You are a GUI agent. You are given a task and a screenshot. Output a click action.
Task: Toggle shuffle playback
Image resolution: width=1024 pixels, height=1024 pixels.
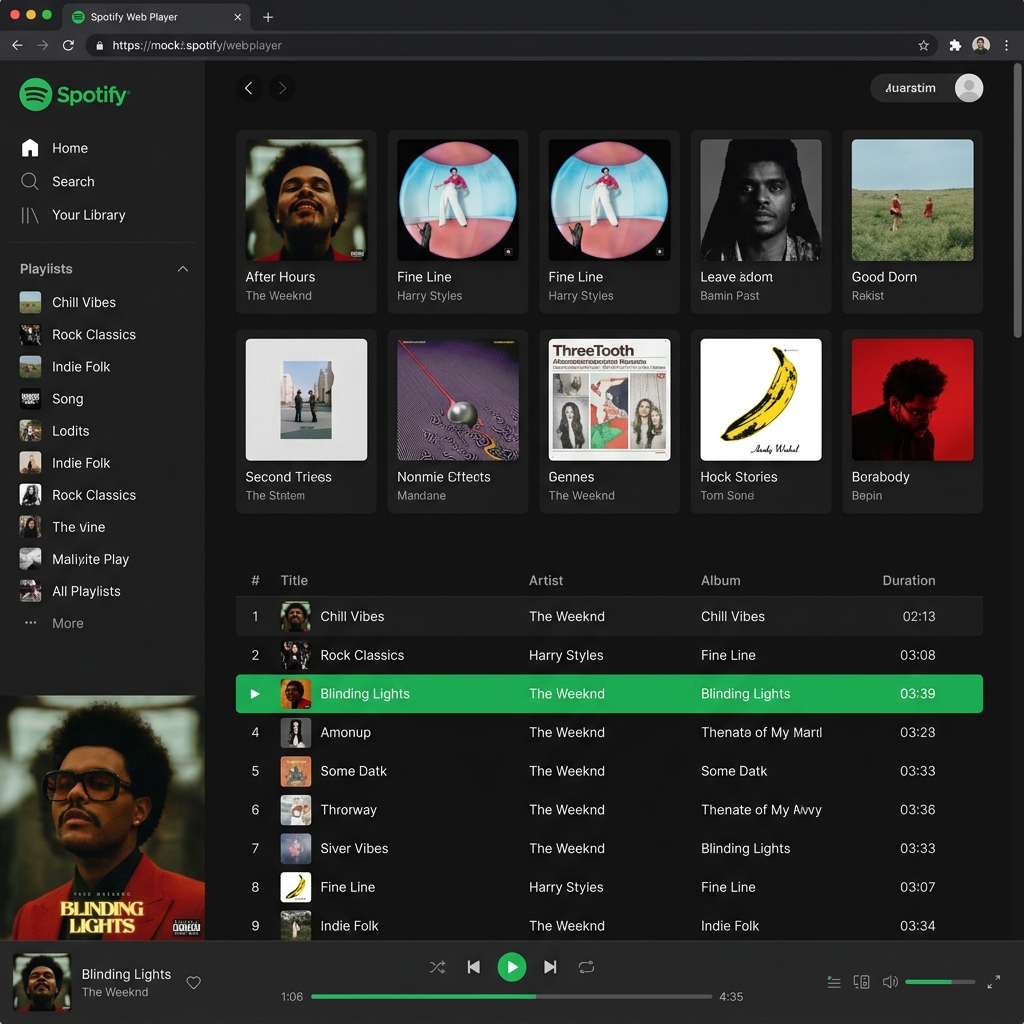(438, 967)
